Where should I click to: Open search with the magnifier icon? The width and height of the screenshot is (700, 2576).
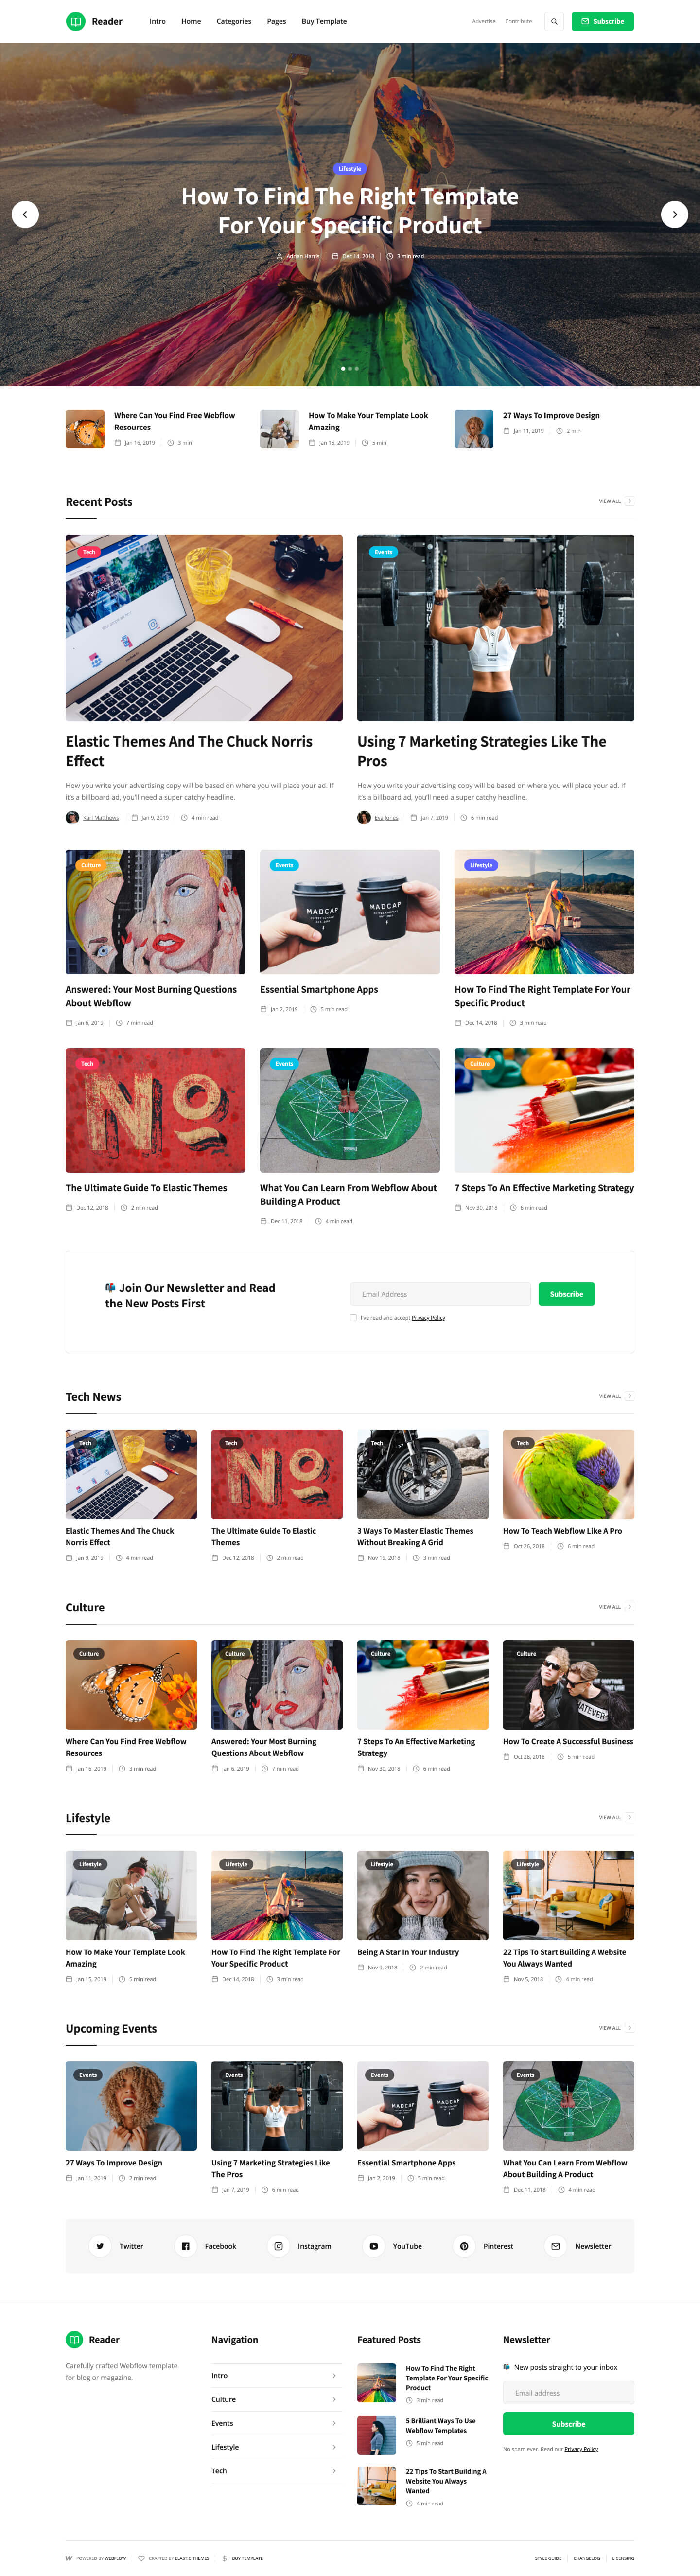pos(554,21)
